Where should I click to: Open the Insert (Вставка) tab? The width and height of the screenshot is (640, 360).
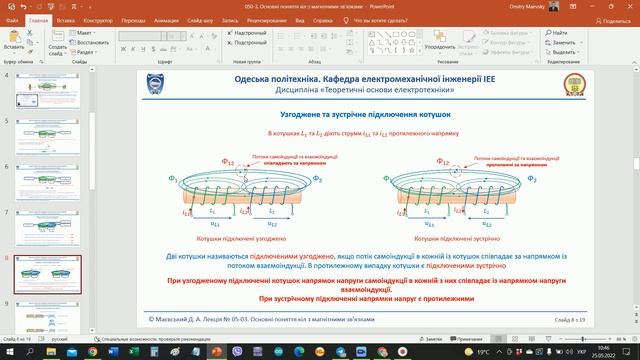tap(65, 20)
